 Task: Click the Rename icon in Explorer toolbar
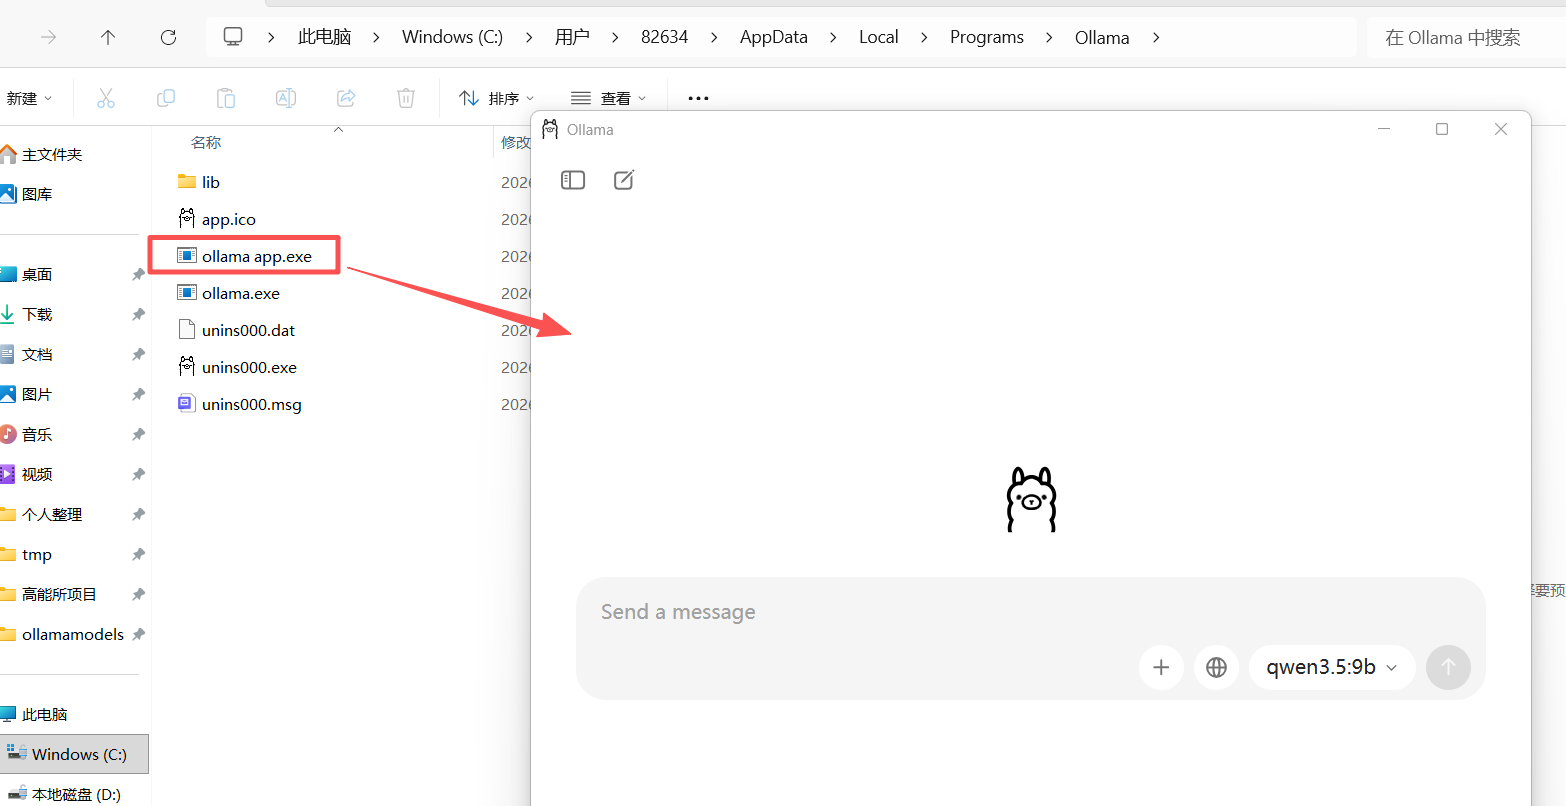click(286, 98)
